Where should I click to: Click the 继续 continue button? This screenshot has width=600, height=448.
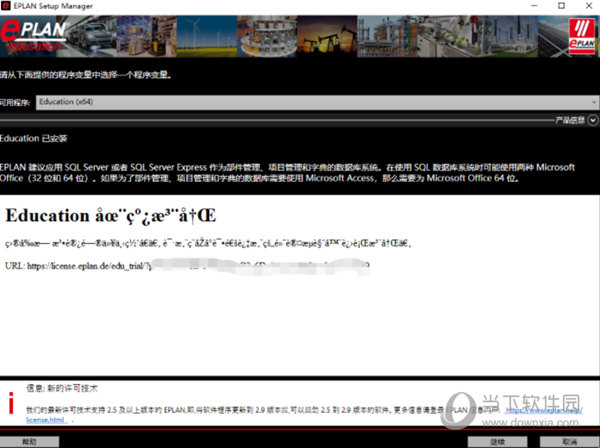click(497, 441)
